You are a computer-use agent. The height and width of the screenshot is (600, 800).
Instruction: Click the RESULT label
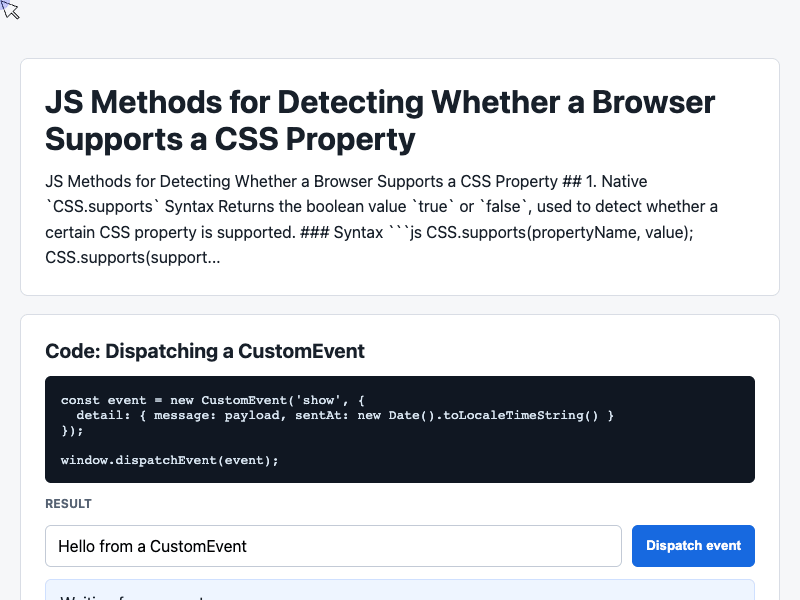[68, 504]
